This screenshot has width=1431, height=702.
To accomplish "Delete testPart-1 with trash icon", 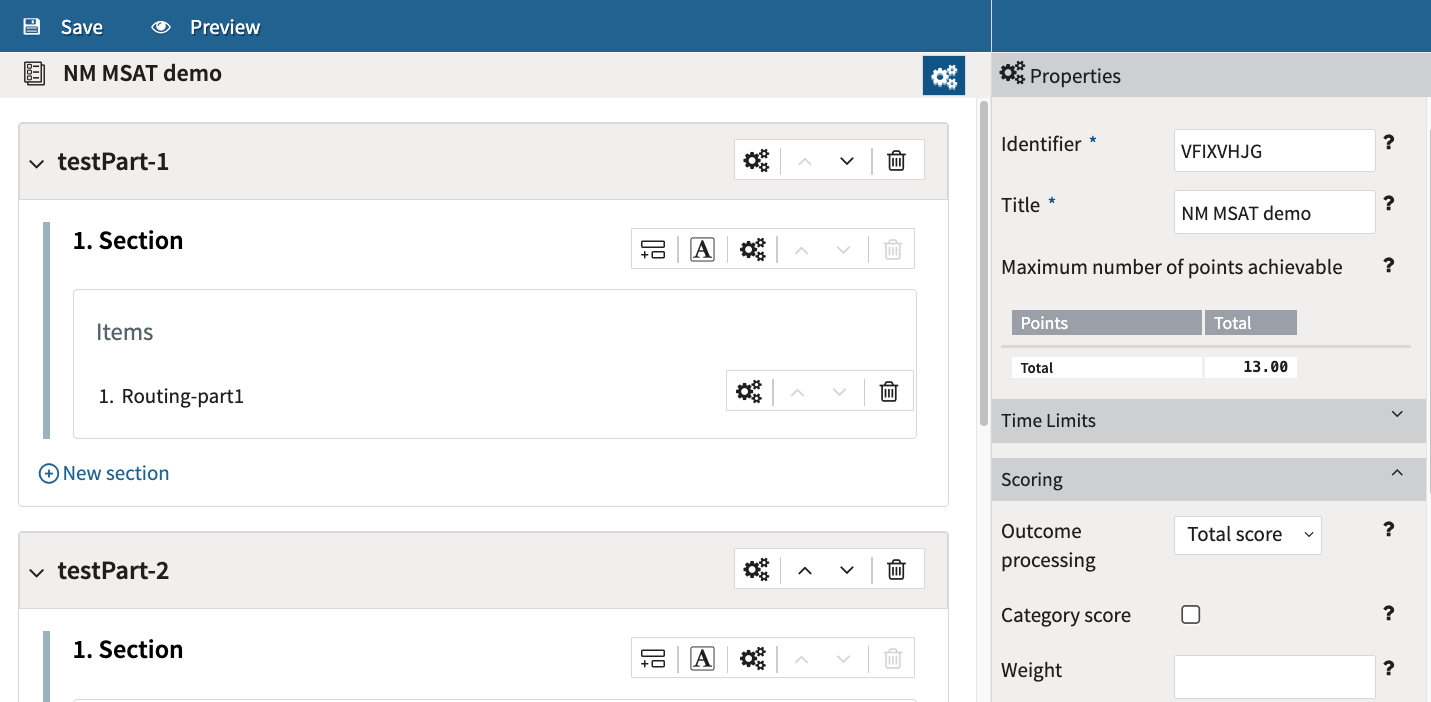I will coord(897,161).
